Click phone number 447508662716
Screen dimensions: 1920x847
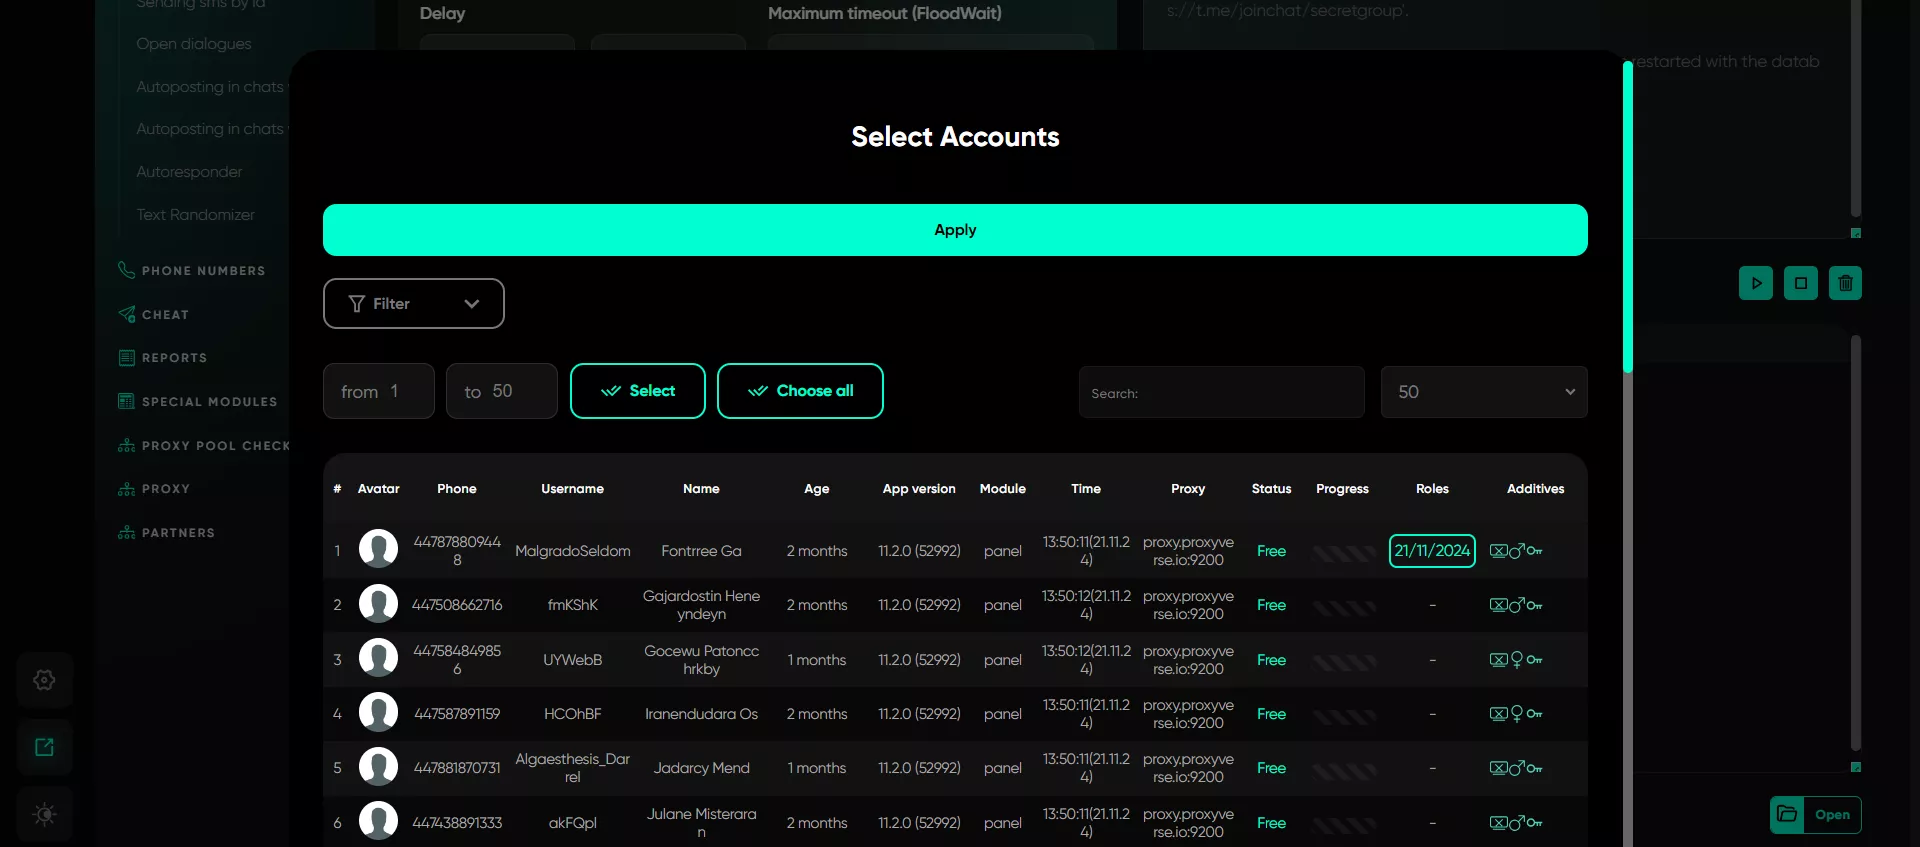[x=457, y=605]
